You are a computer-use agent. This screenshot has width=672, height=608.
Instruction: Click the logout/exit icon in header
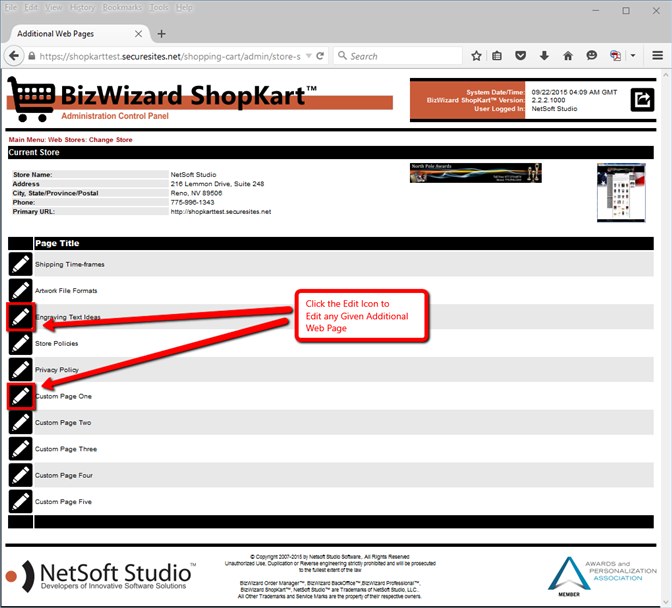click(642, 100)
